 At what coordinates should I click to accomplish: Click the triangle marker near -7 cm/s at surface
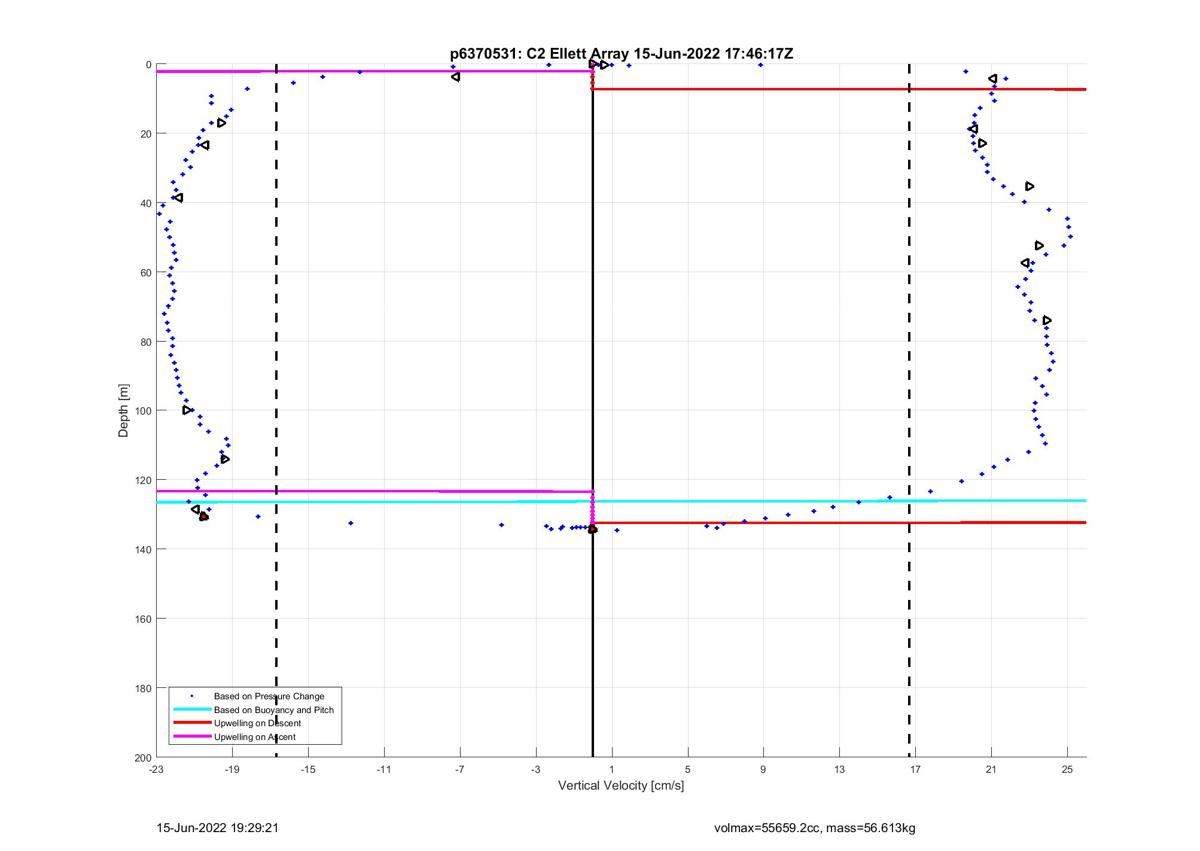455,77
